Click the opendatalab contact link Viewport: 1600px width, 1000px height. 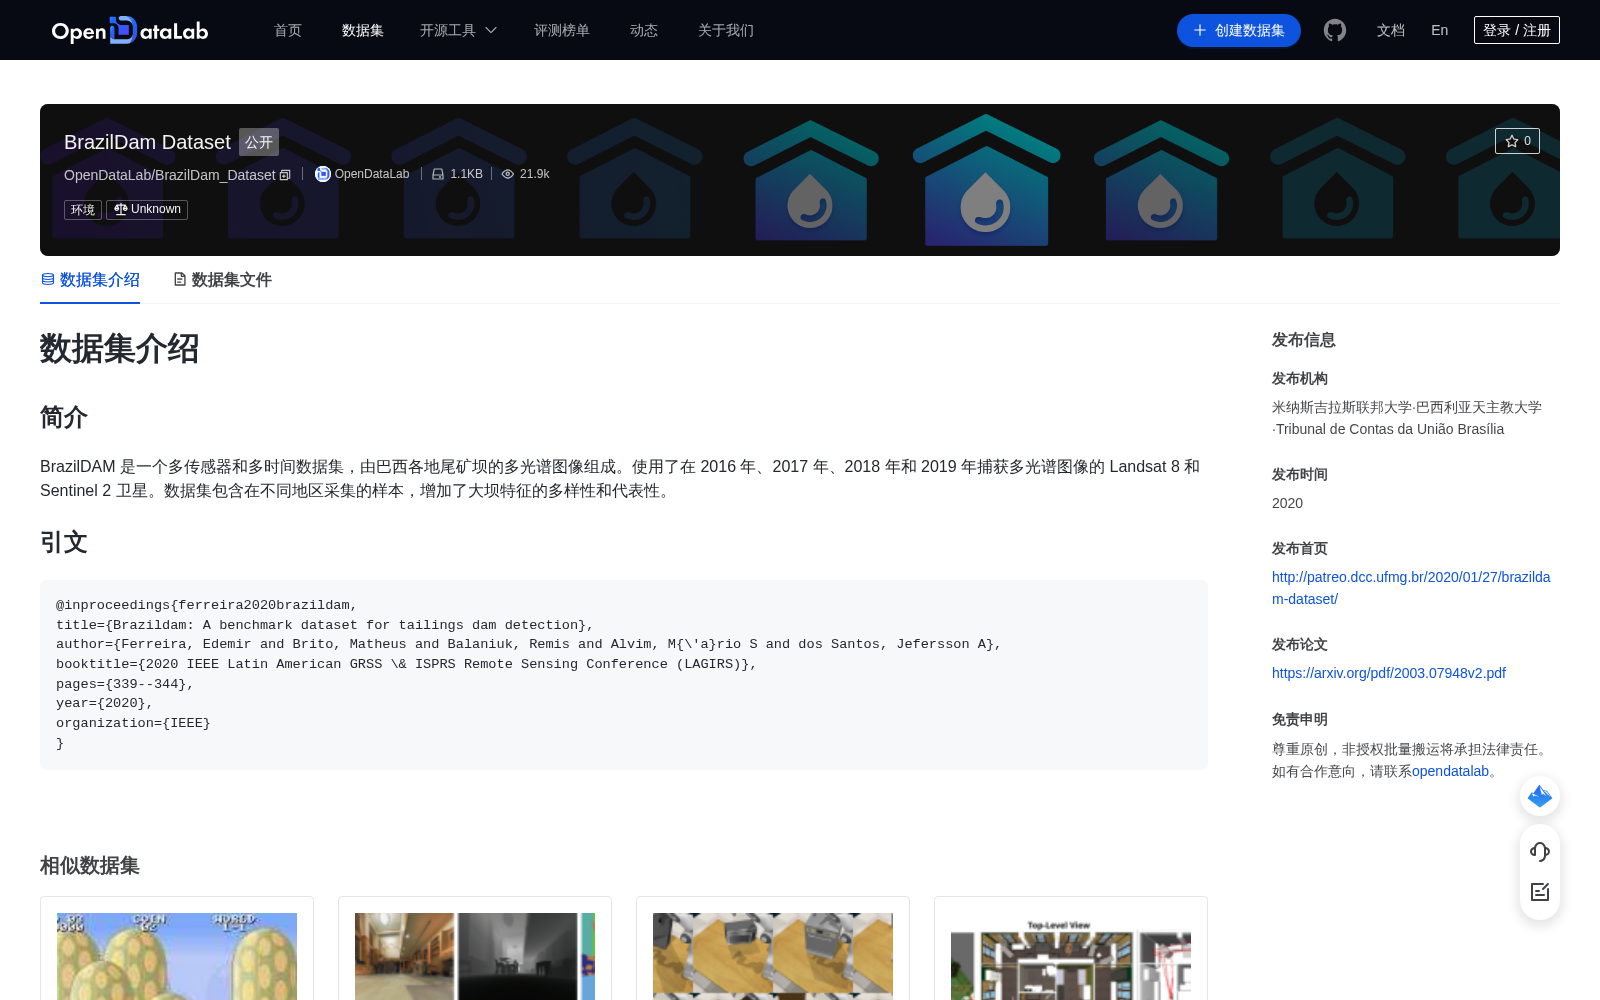(1450, 771)
